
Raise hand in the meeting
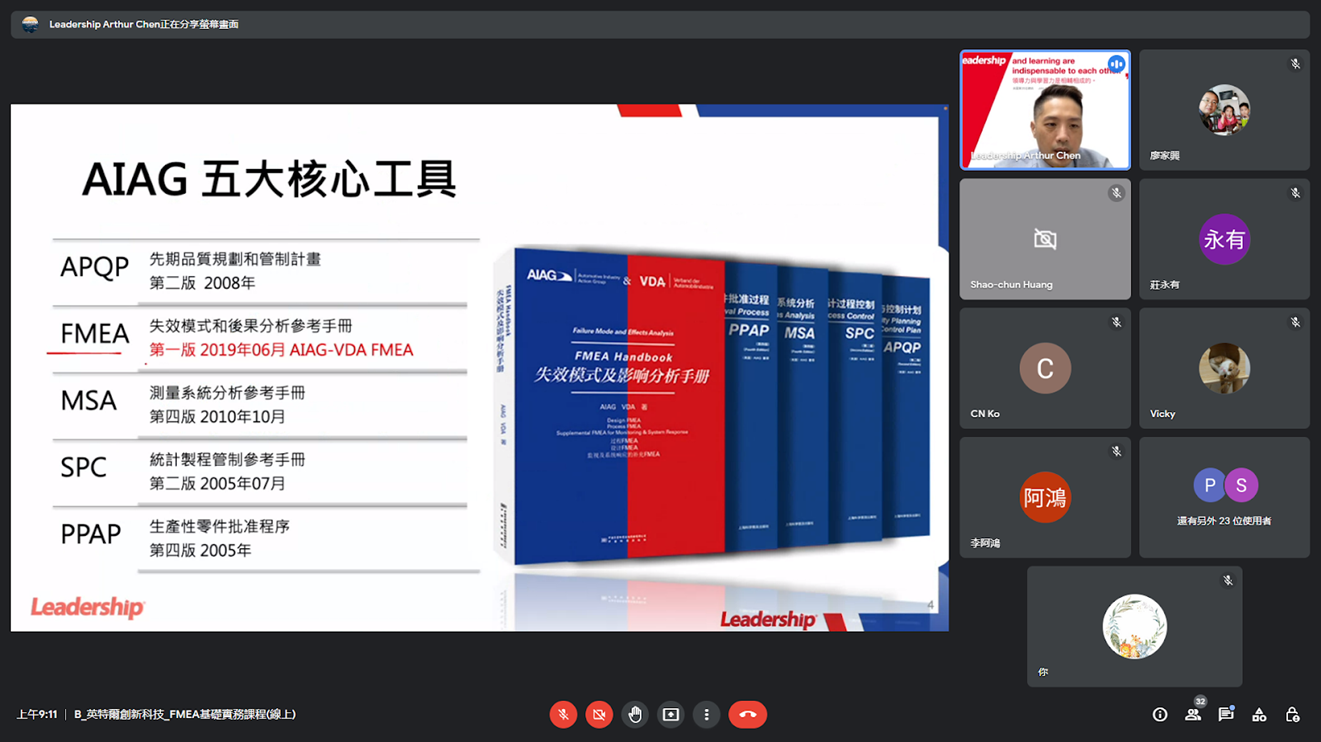click(x=635, y=714)
